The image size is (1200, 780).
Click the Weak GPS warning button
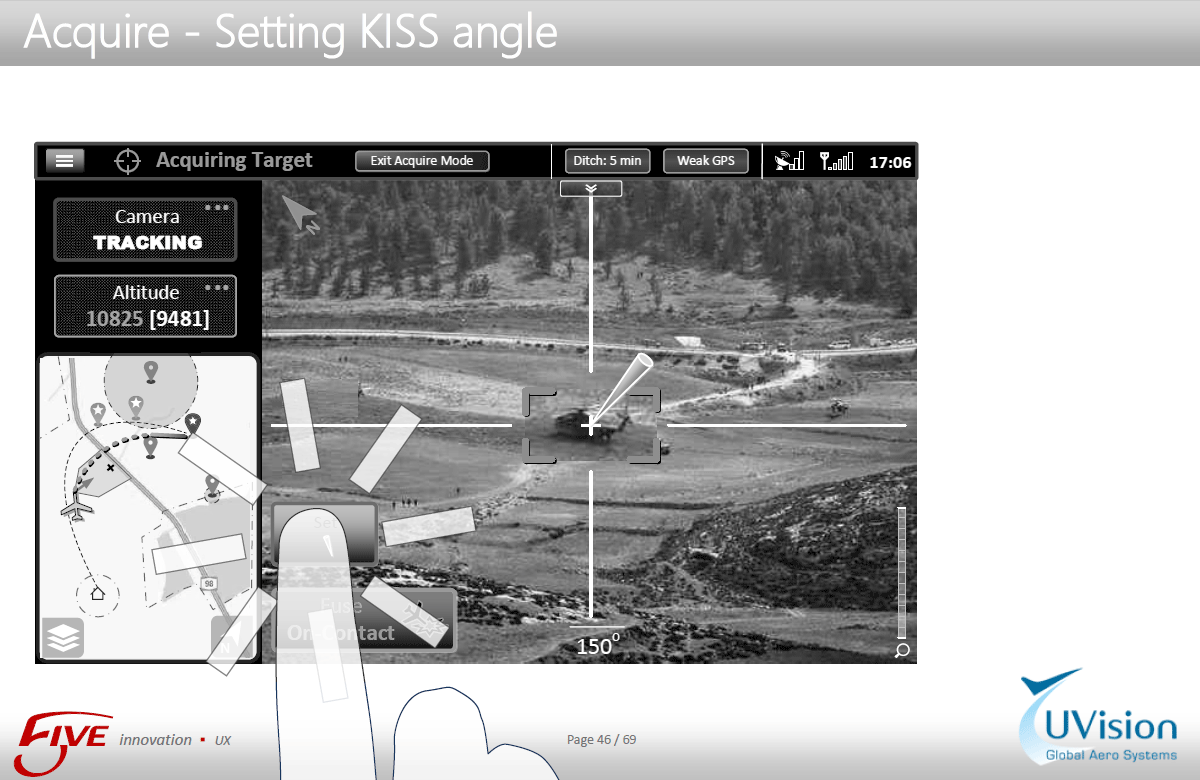pos(706,161)
